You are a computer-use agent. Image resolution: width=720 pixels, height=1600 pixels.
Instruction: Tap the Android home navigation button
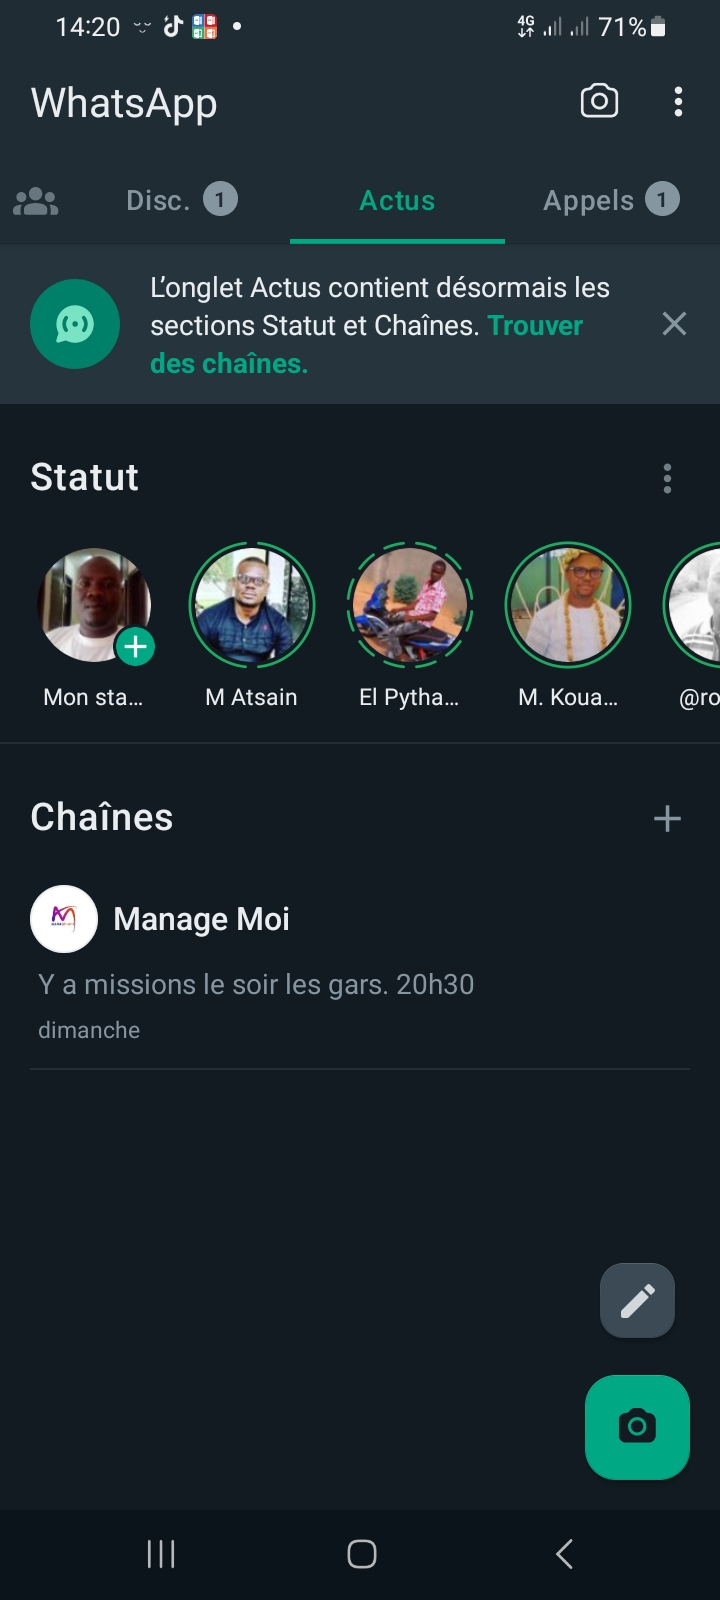click(x=361, y=1554)
